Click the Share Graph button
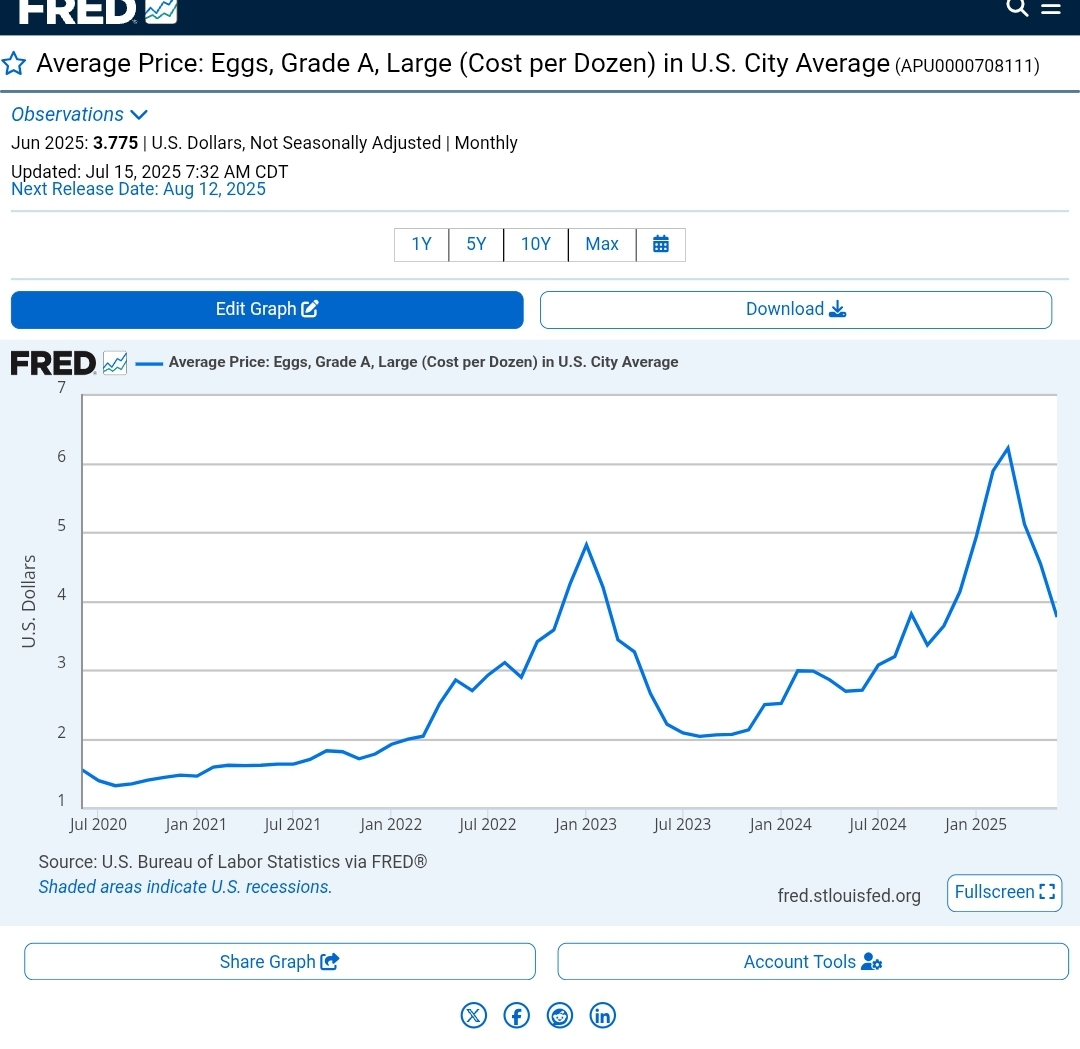The image size is (1080, 1049). coord(280,962)
